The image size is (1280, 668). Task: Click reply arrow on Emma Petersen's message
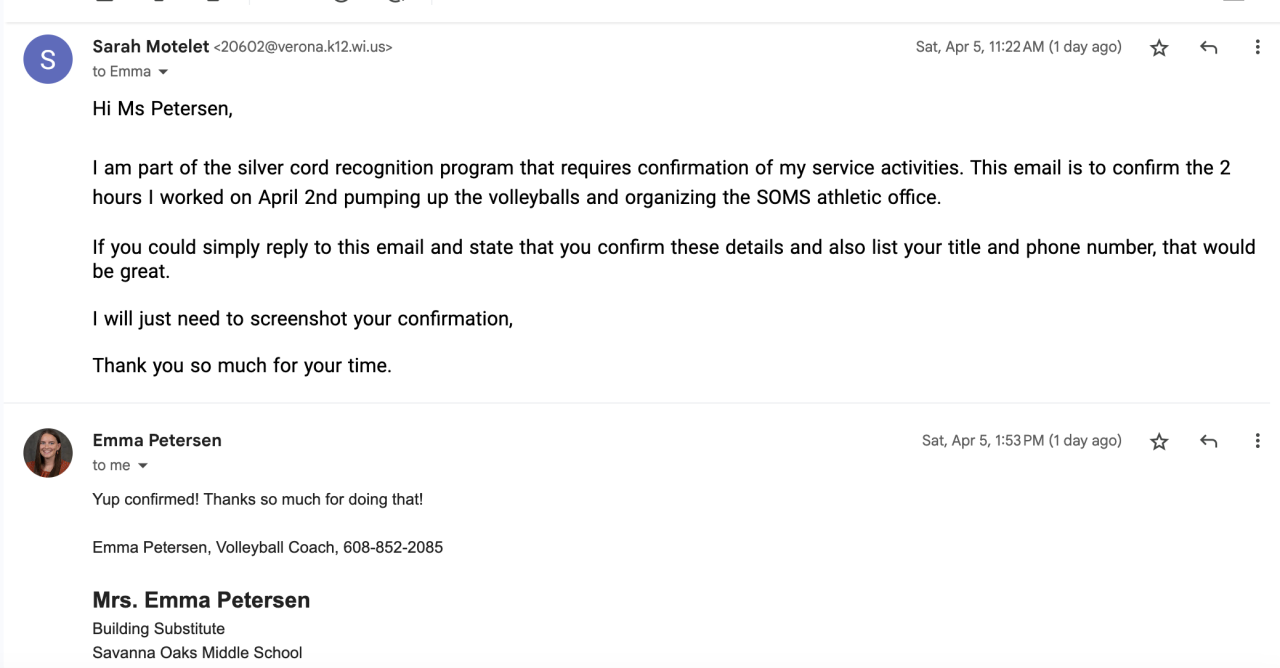[x=1208, y=441]
